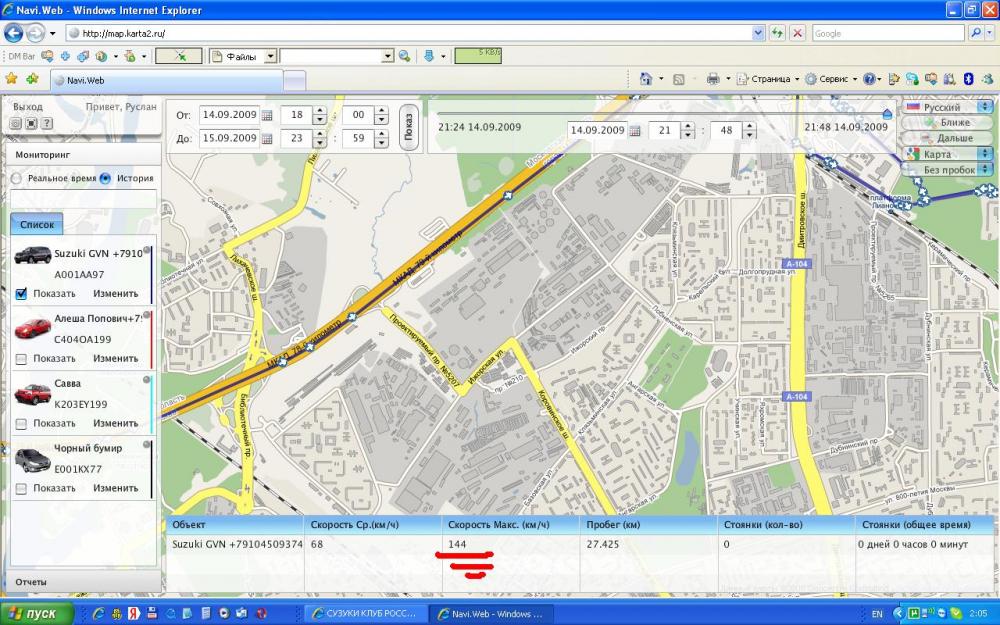This screenshot has height=625, width=1000.
Task: Click the IE home page icon
Action: click(x=646, y=79)
